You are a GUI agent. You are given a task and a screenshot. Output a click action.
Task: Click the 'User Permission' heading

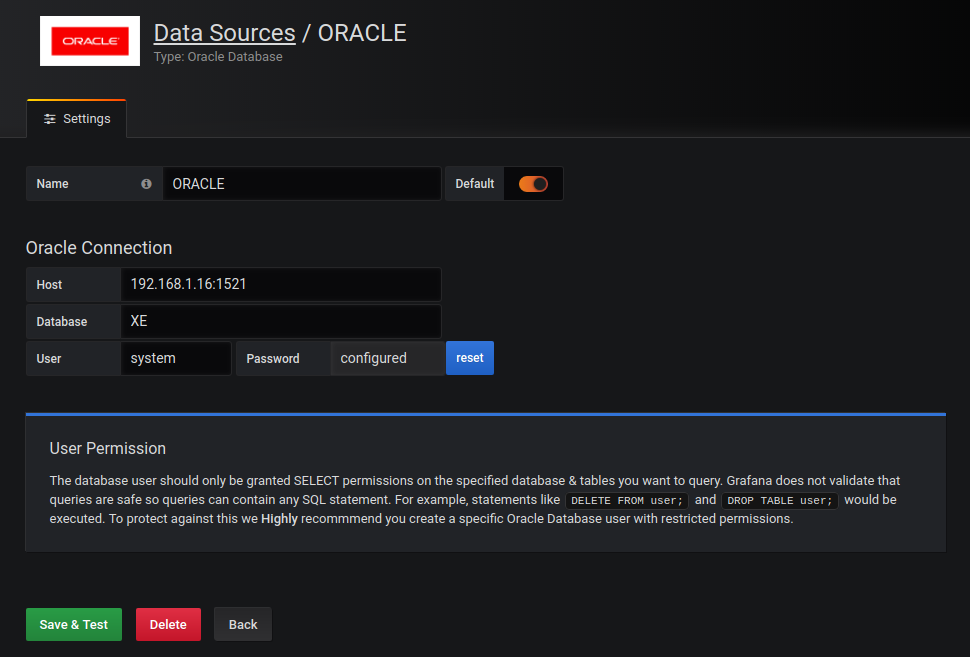pyautogui.click(x=108, y=449)
